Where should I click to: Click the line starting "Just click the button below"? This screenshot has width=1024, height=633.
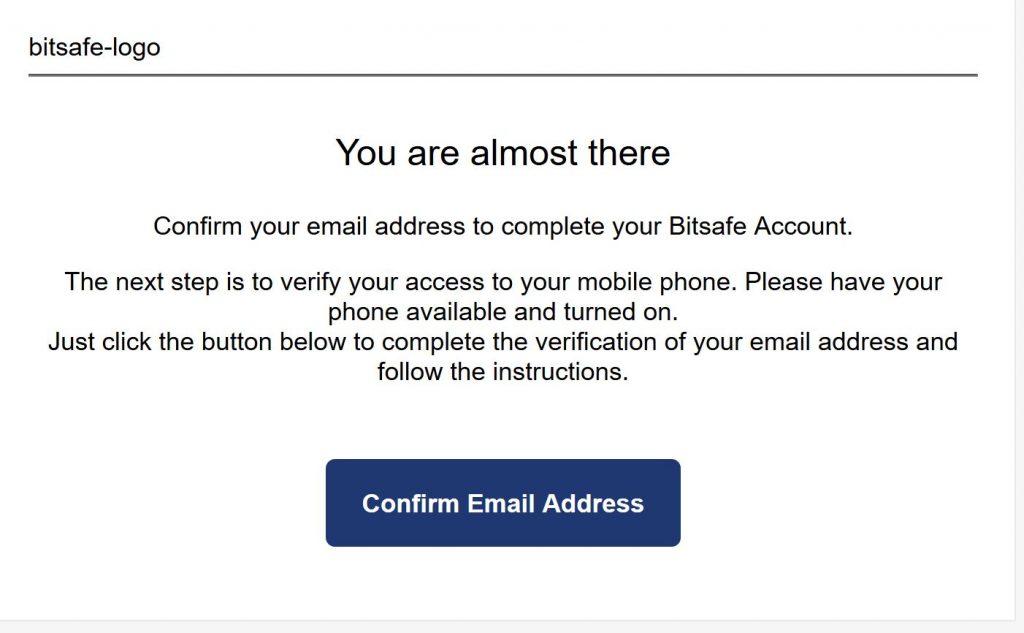[503, 342]
